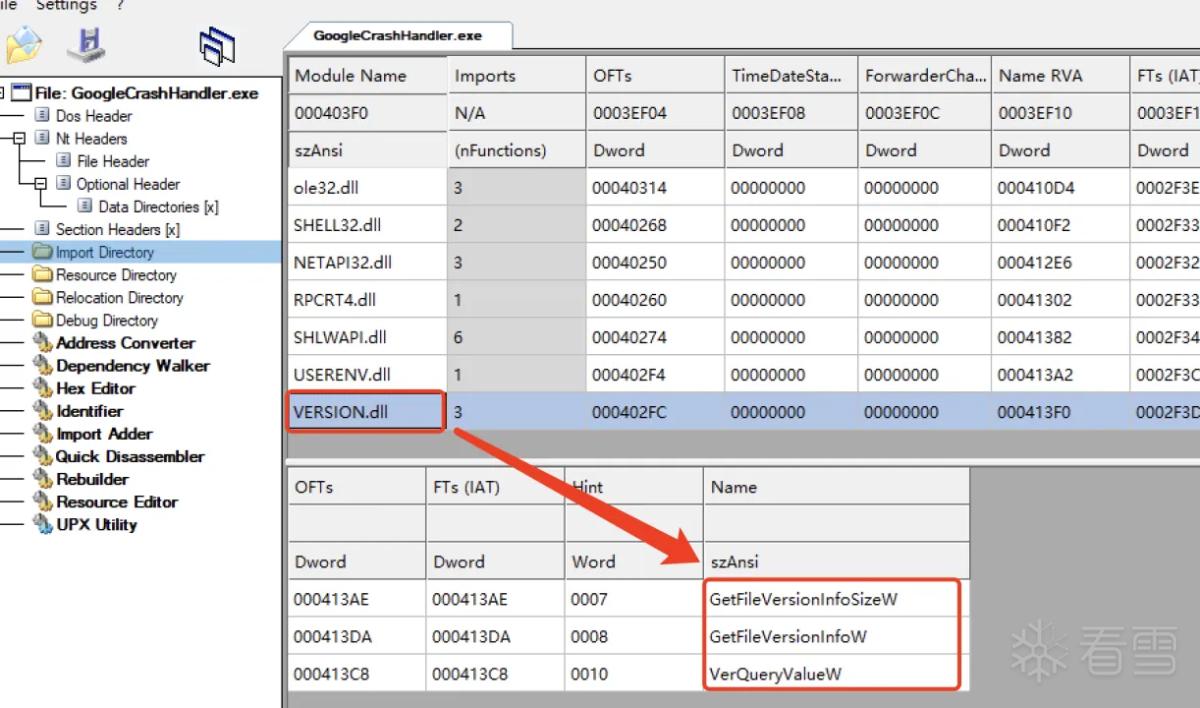Click the Data Directories page icon

86,207
